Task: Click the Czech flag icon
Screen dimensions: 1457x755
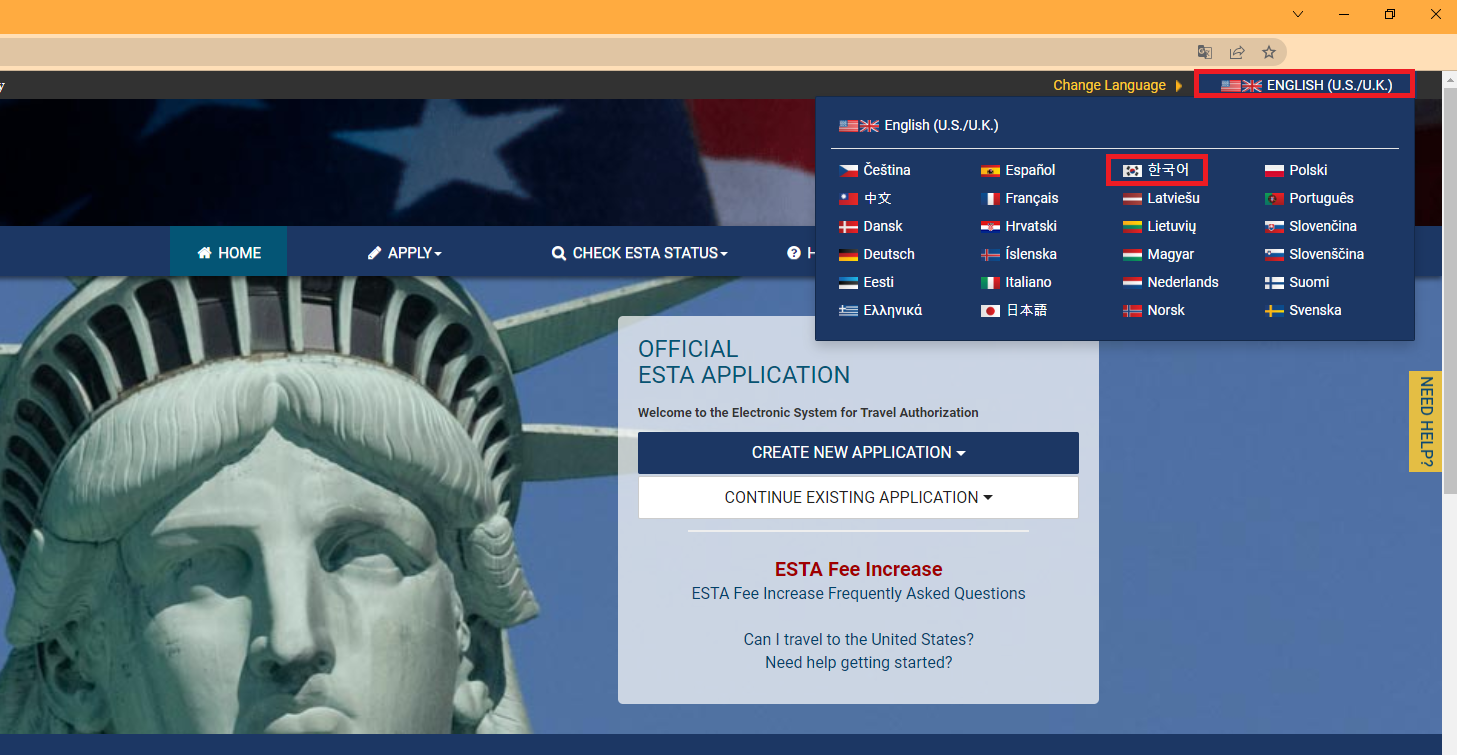Action: pos(848,170)
